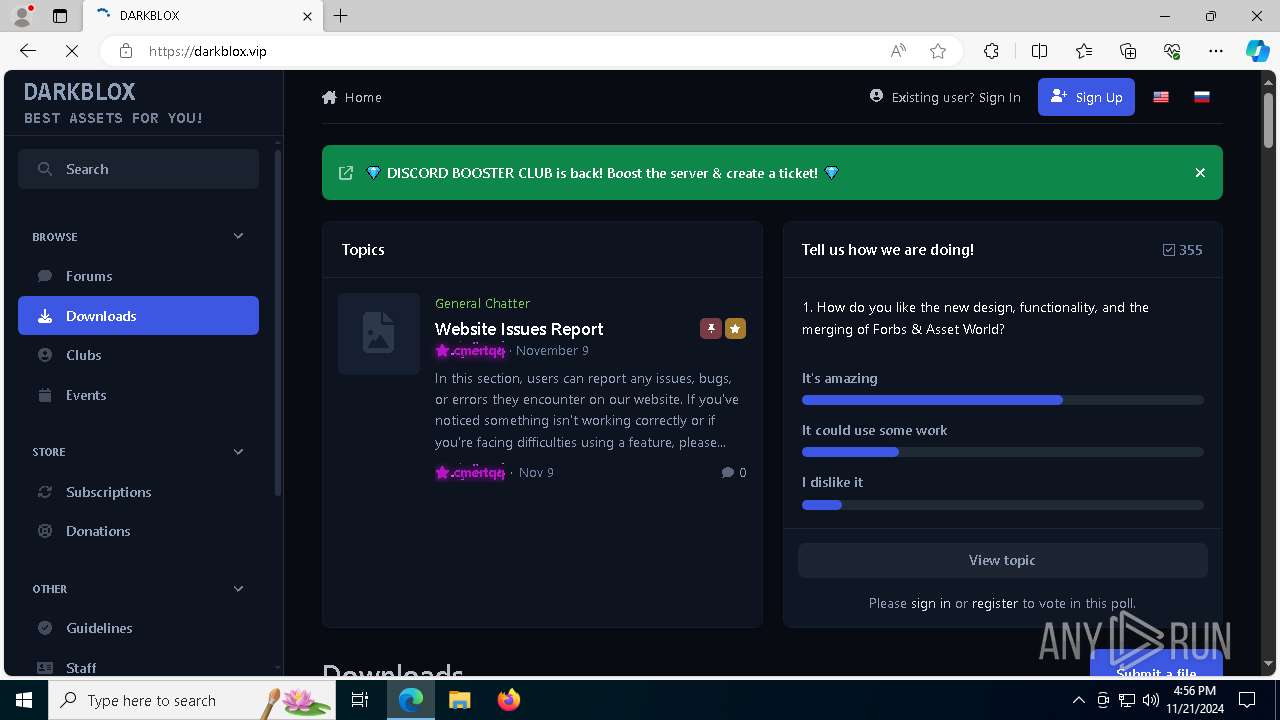This screenshot has width=1280, height=720.
Task: Launch Firefox from the taskbar
Action: [509, 700]
